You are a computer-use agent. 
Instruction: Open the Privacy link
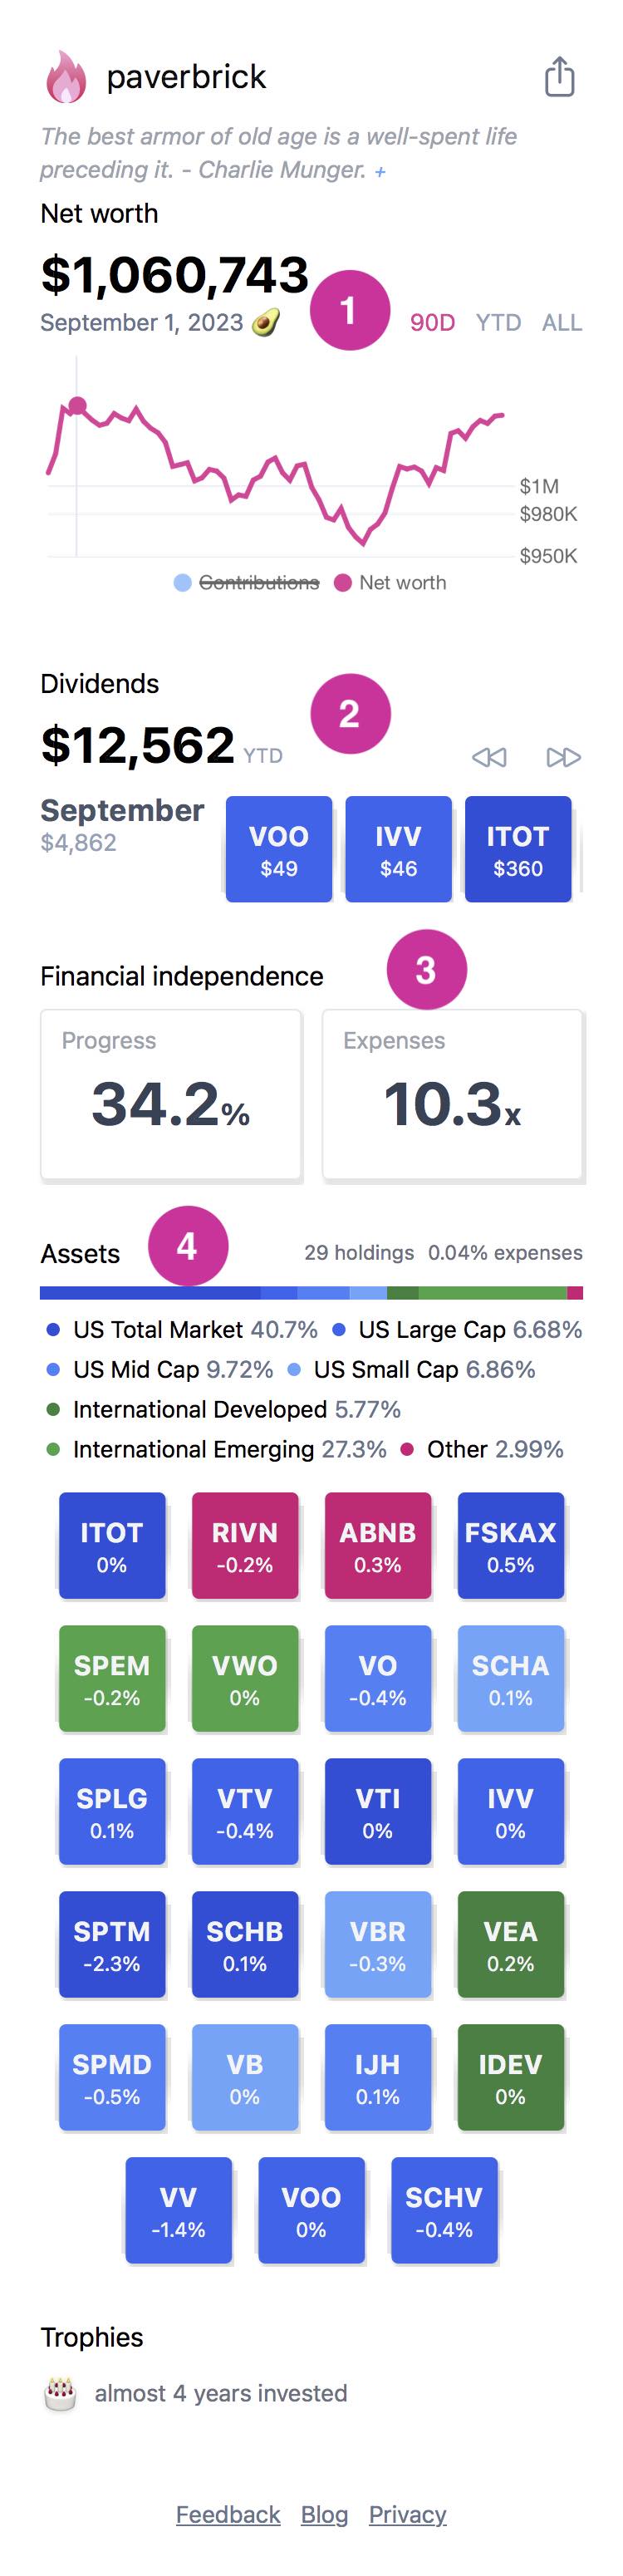[x=407, y=2513]
